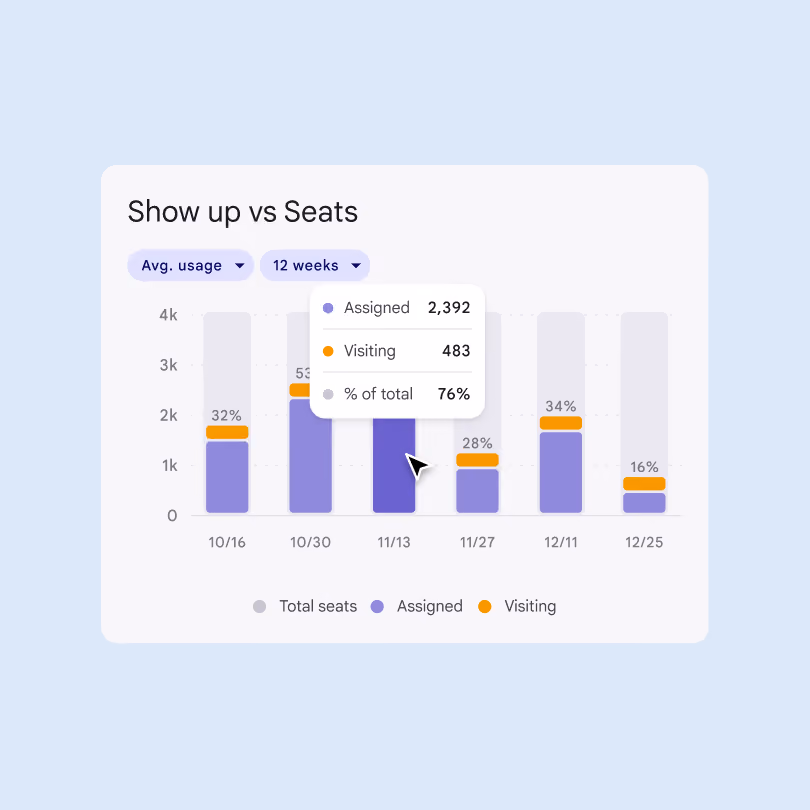Open the 12 weeks dropdown
Screen dimensions: 810x810
(x=315, y=266)
